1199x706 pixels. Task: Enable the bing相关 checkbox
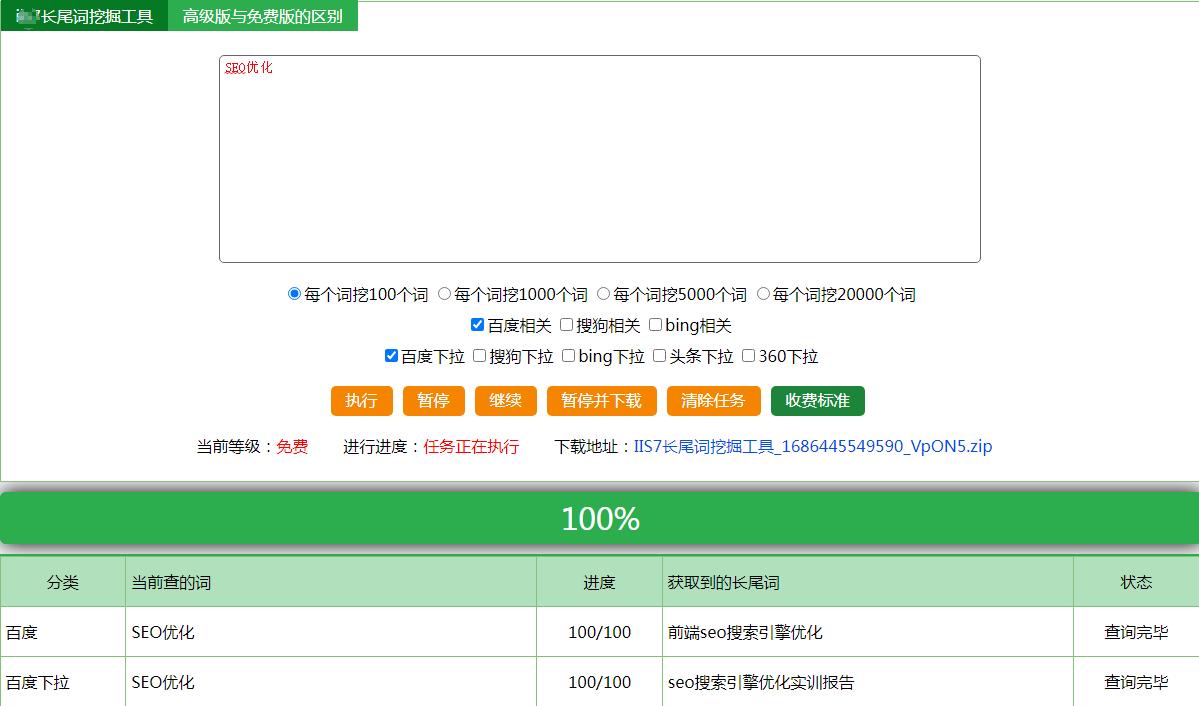[654, 325]
